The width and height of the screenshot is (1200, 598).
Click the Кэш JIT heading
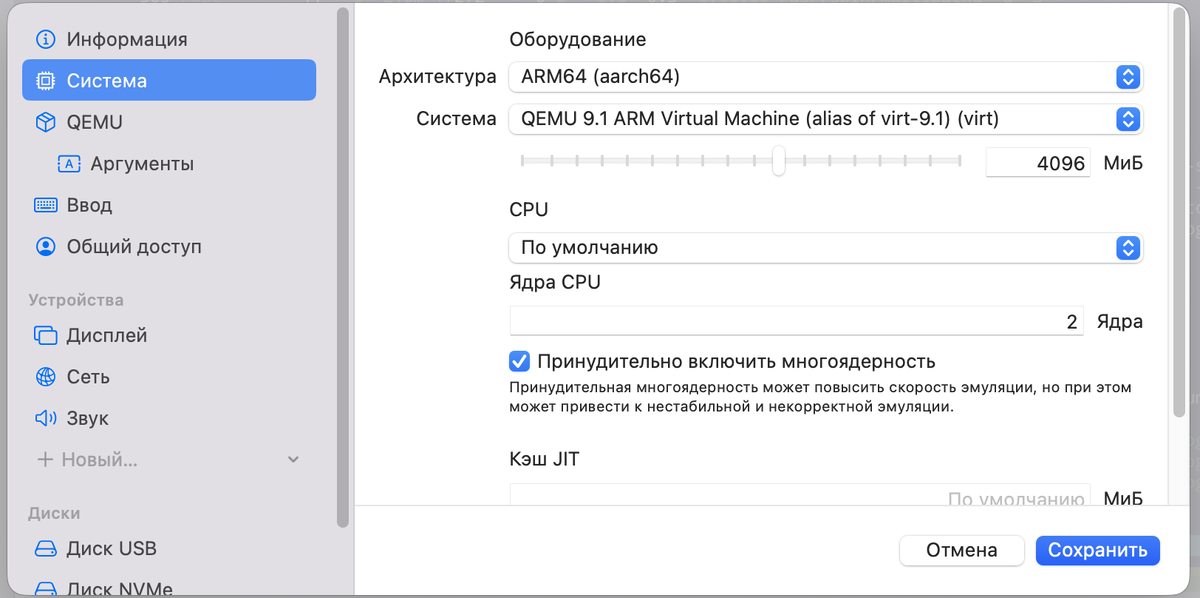tap(544, 460)
